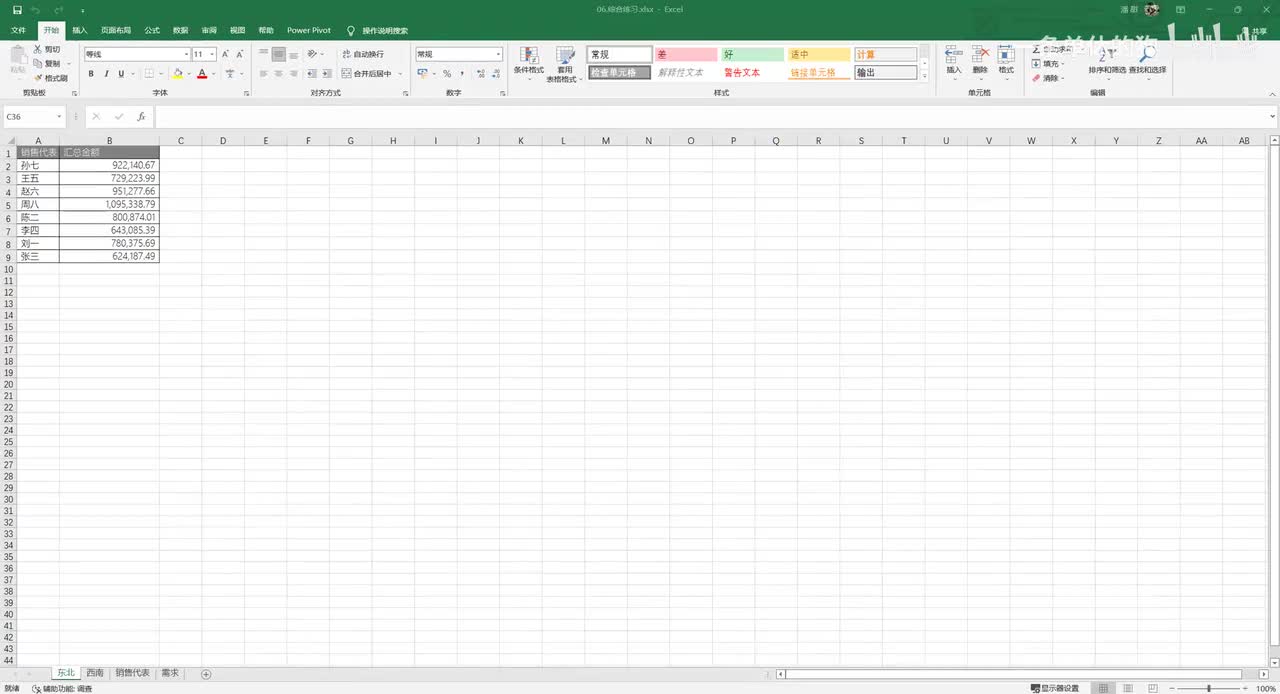1280x694 pixels.
Task: Click the percent style button
Action: point(447,73)
